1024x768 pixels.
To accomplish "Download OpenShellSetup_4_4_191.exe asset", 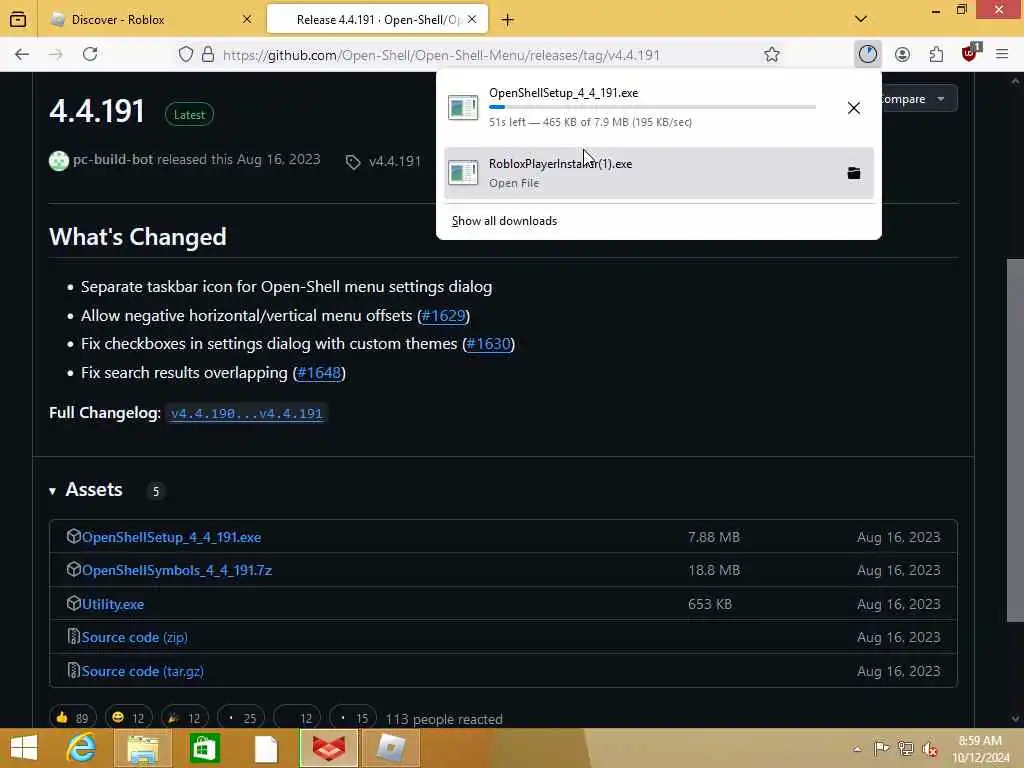I will click(x=171, y=537).
